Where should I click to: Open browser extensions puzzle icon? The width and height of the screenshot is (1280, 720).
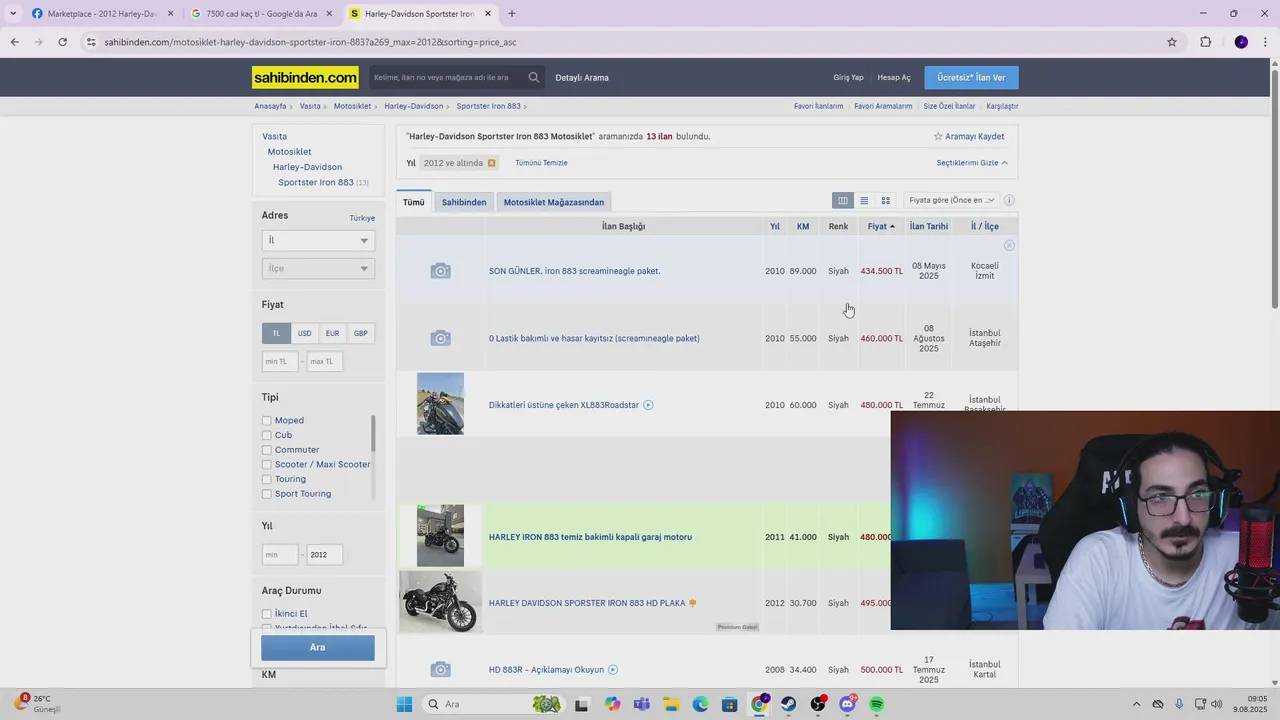tap(1205, 42)
